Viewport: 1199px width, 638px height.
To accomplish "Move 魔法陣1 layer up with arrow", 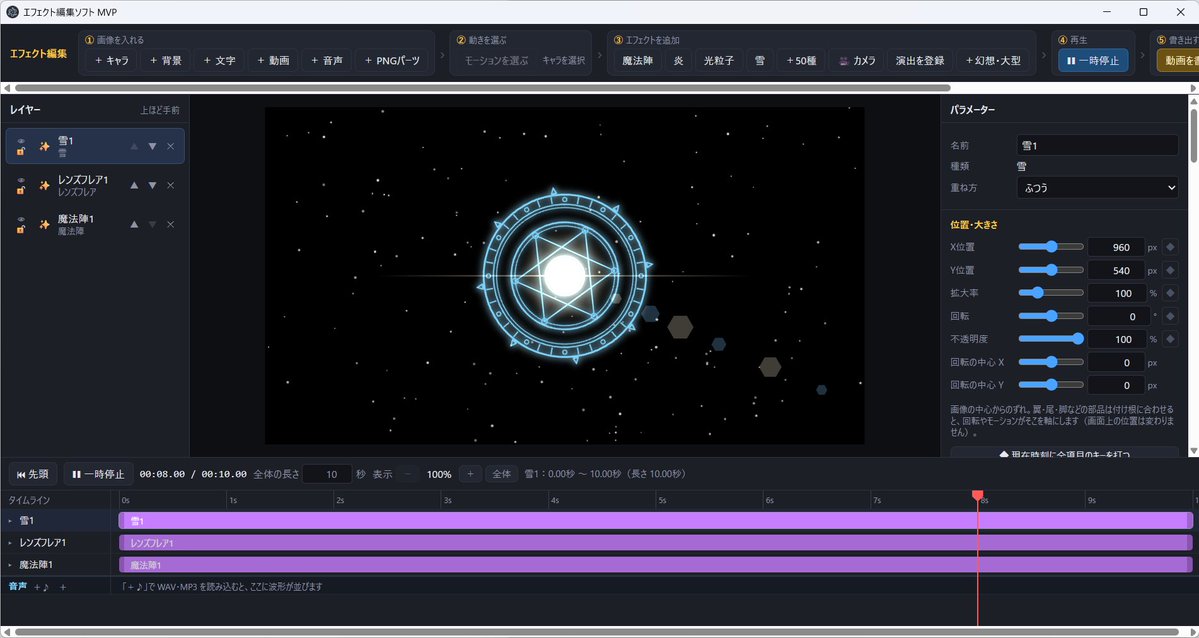I will point(135,224).
